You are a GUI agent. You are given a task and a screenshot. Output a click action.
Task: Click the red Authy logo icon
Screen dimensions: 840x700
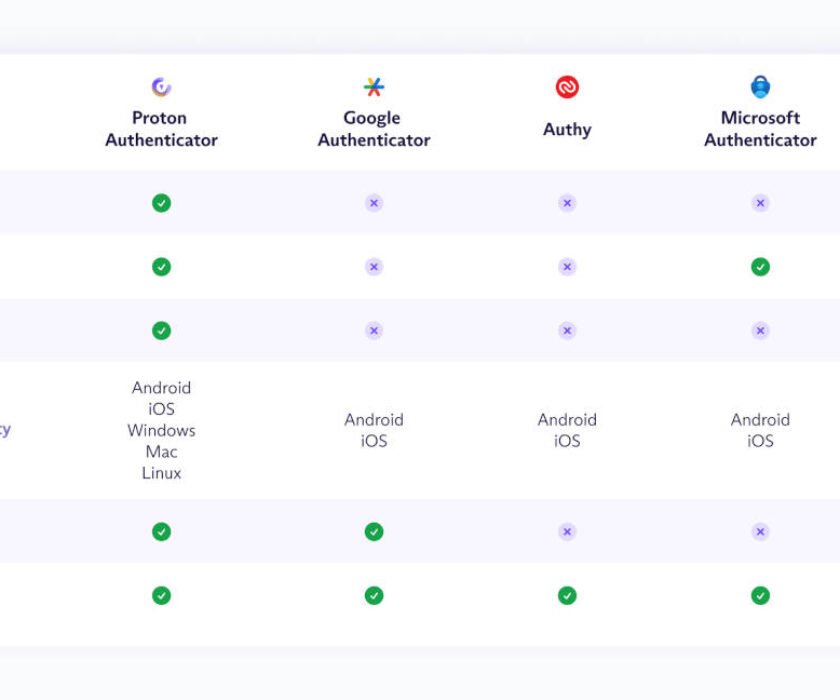567,87
